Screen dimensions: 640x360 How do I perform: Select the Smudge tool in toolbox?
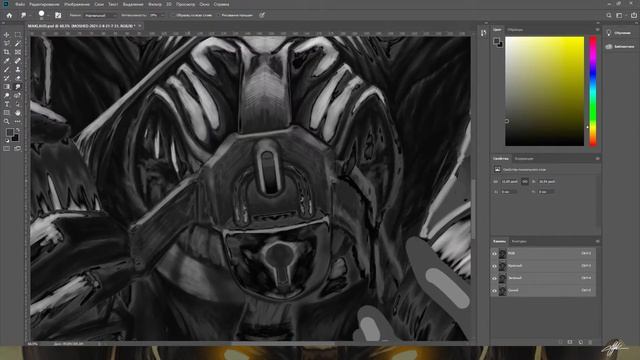pos(18,87)
